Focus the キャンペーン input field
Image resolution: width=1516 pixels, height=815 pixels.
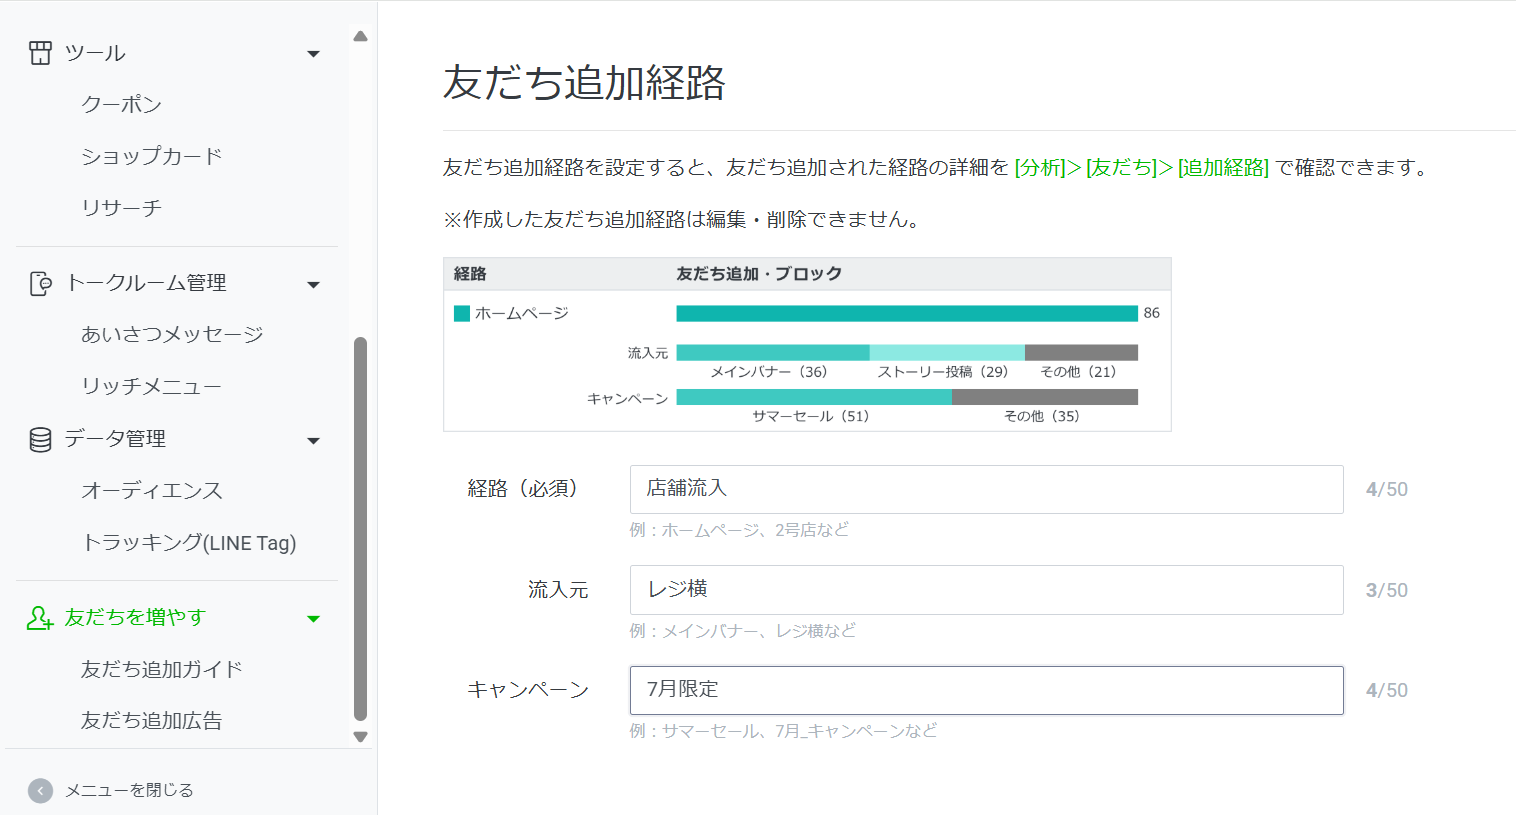tap(986, 690)
